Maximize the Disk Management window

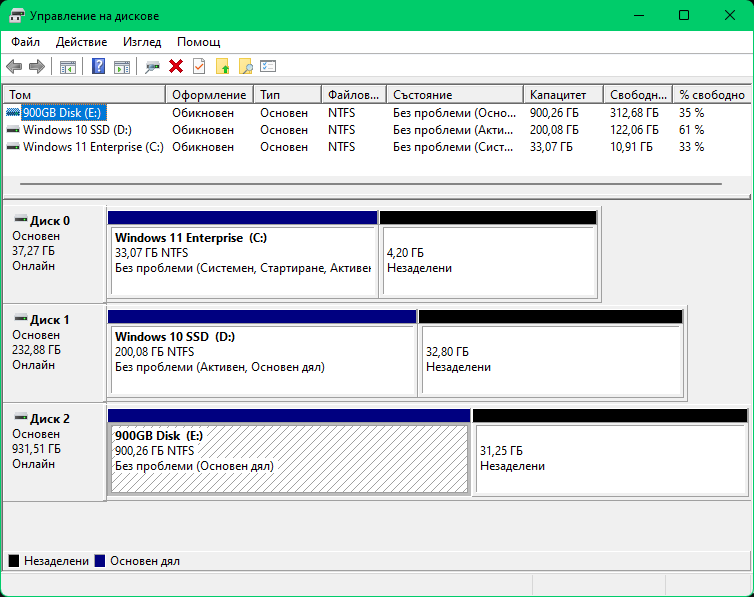pyautogui.click(x=684, y=15)
